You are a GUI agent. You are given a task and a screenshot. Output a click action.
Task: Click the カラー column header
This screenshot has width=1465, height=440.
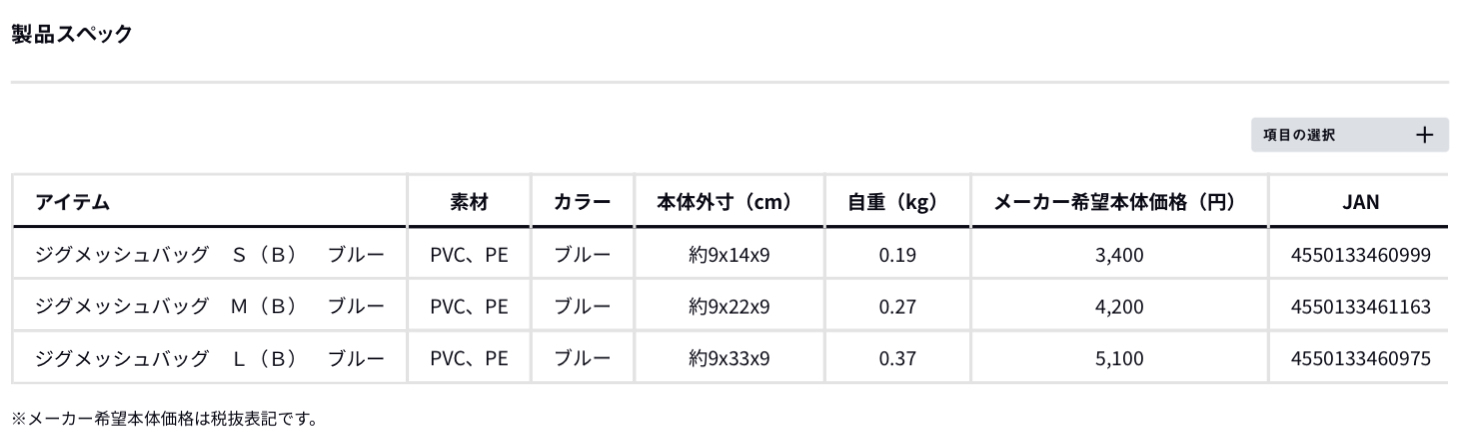[582, 202]
